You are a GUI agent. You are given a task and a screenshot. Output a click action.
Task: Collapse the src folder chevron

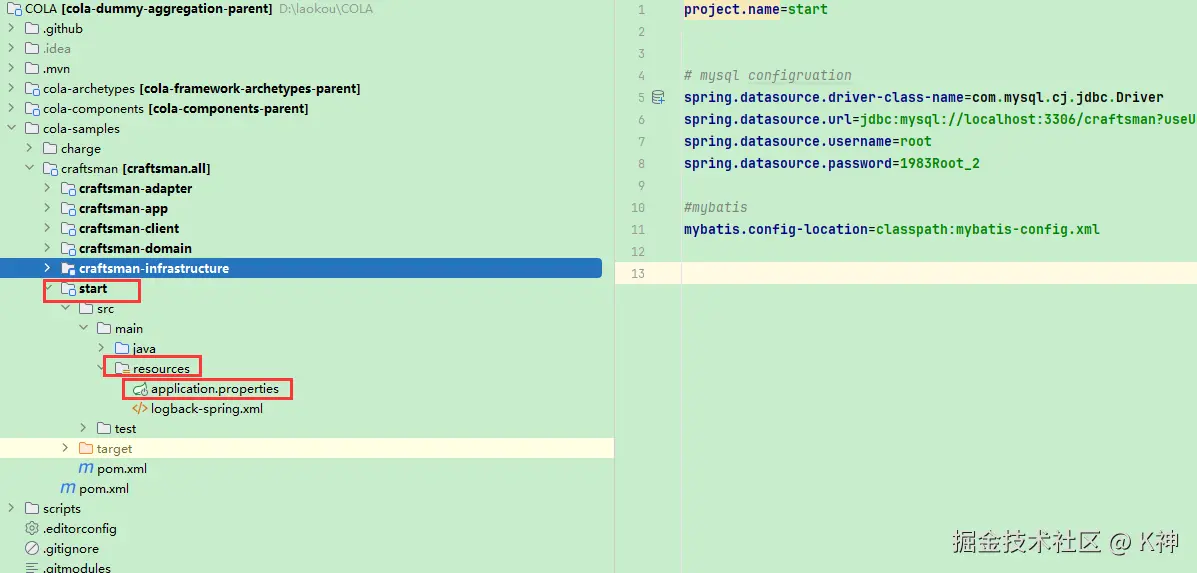click(65, 308)
